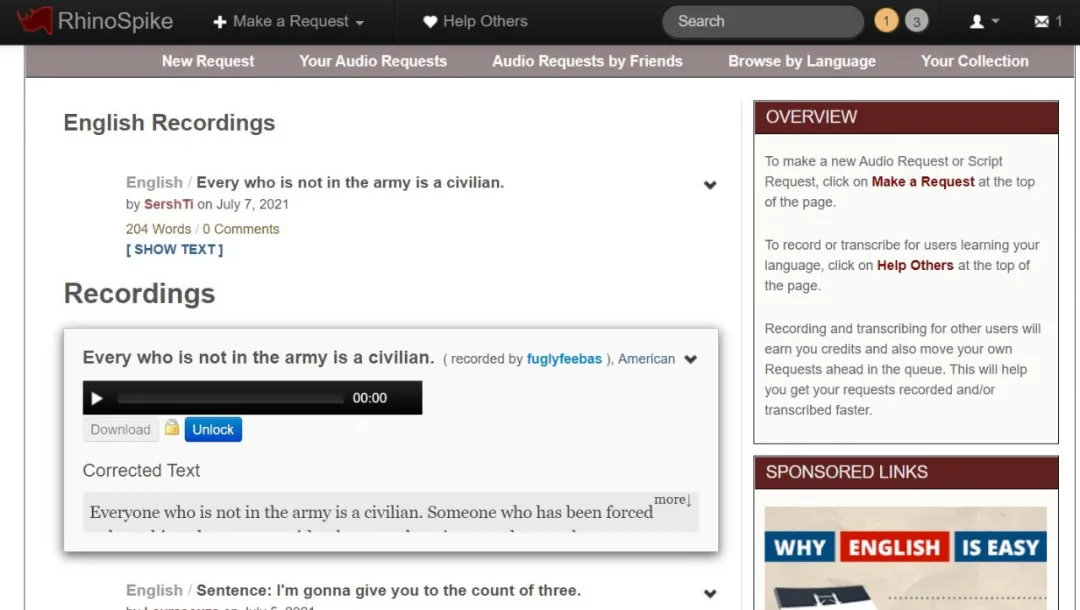Click the Corrected Text paragraph box
1080x610 pixels.
(391, 512)
